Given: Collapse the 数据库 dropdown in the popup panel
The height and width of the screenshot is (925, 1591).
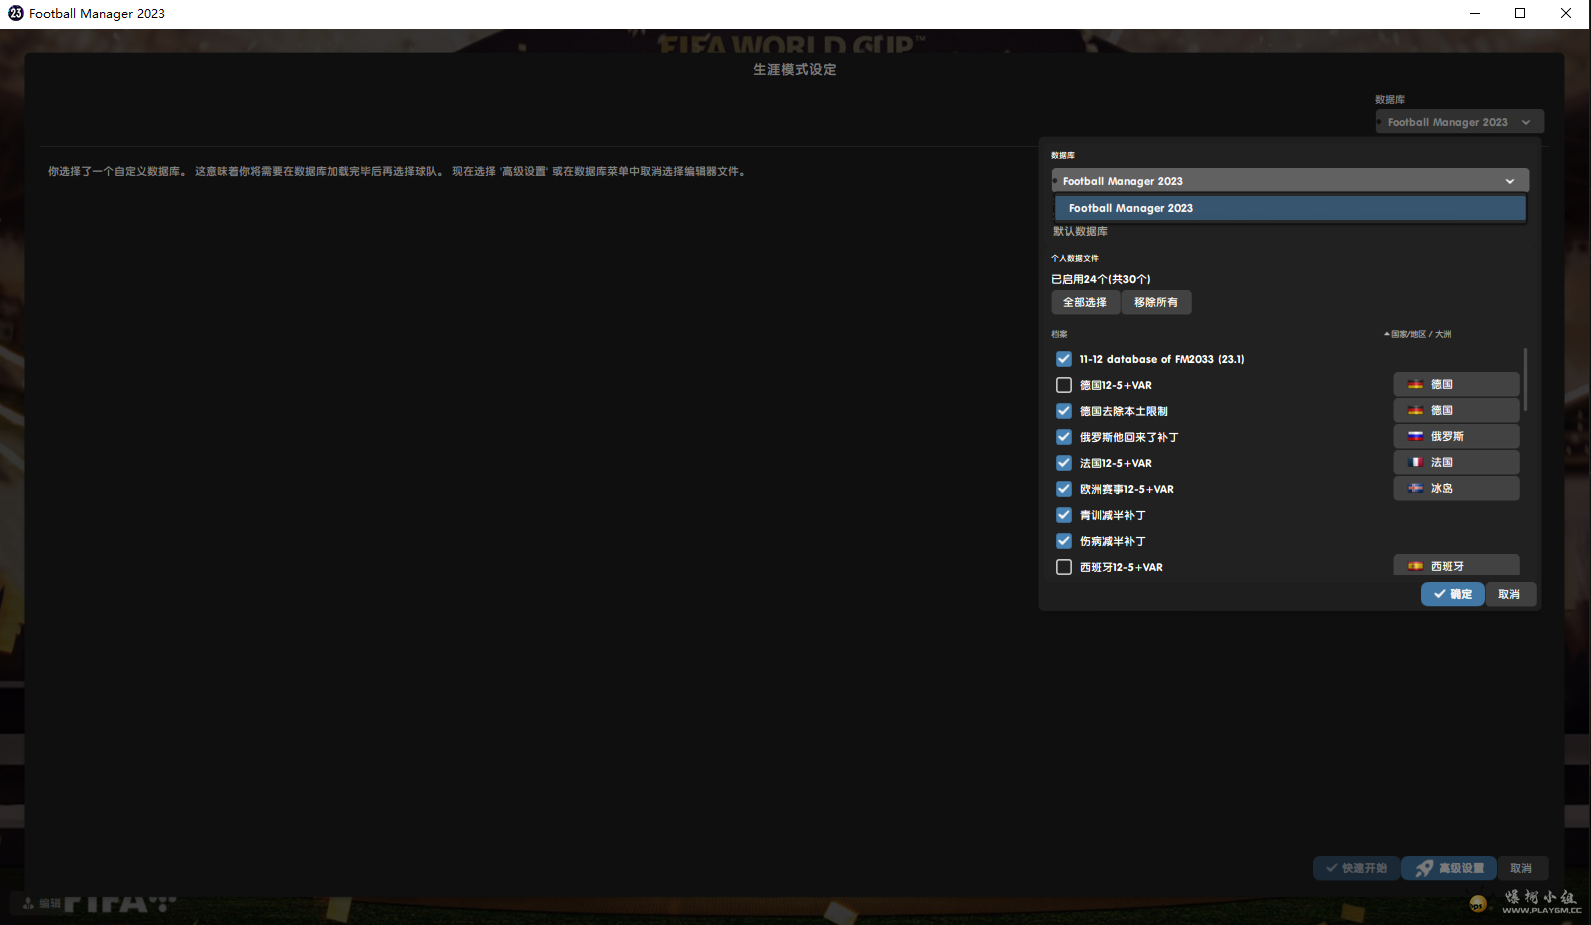Looking at the screenshot, I should pyautogui.click(x=1509, y=181).
